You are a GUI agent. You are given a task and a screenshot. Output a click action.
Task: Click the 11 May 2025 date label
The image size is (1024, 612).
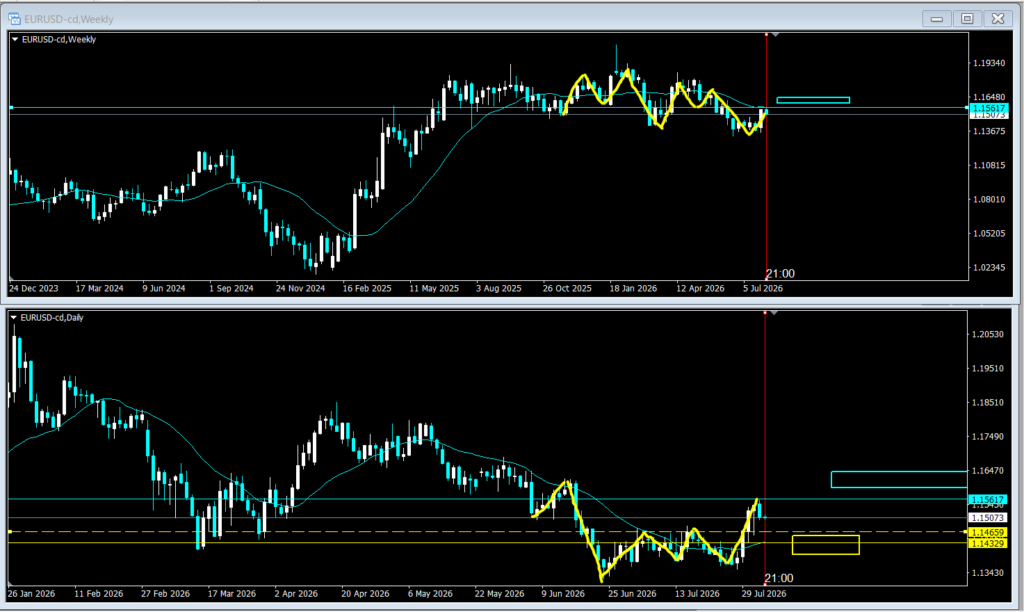pos(434,288)
